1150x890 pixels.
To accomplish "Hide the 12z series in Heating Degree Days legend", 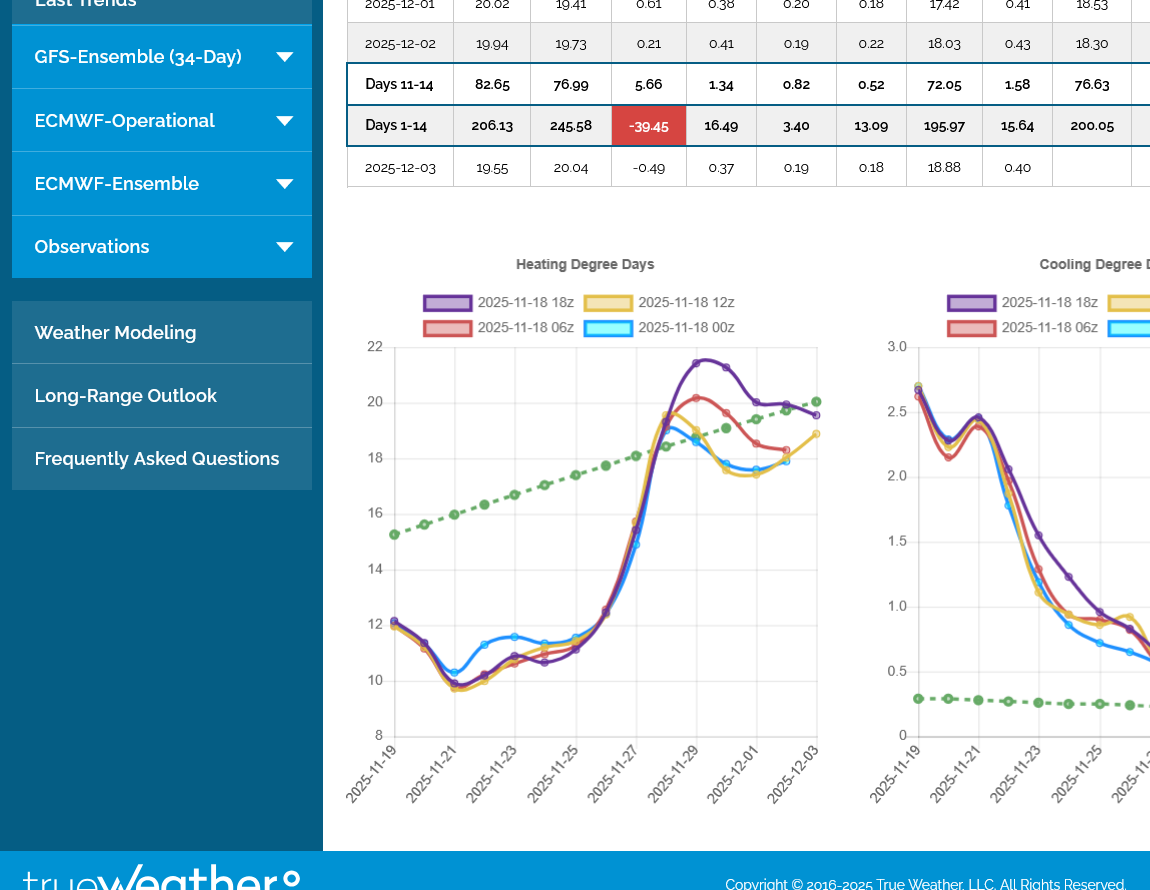I will [608, 303].
